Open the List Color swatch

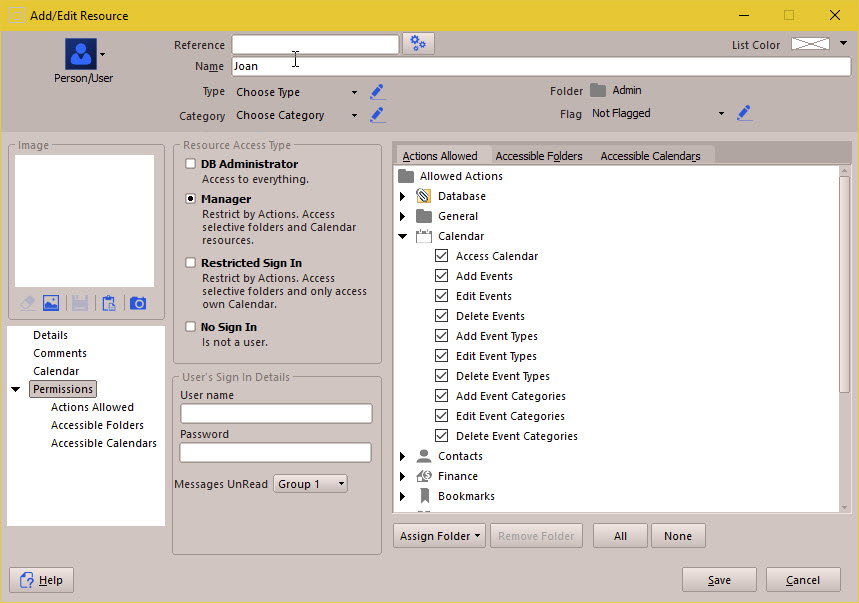coord(811,44)
